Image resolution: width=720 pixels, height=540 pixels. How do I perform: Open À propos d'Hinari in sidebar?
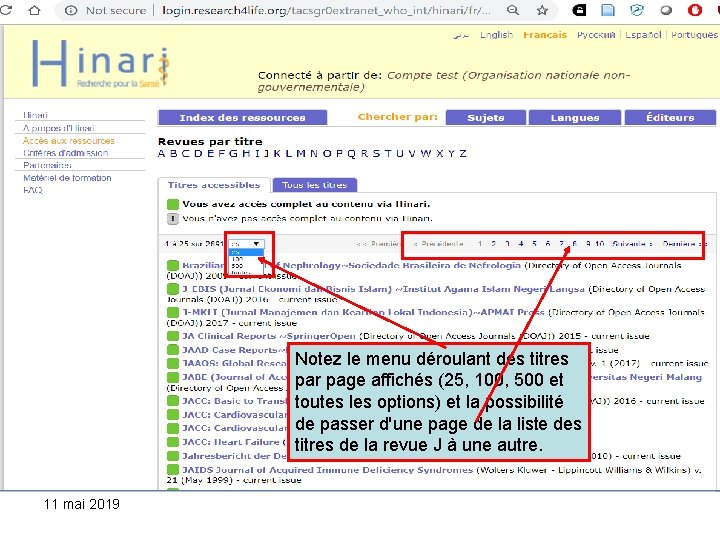(59, 128)
